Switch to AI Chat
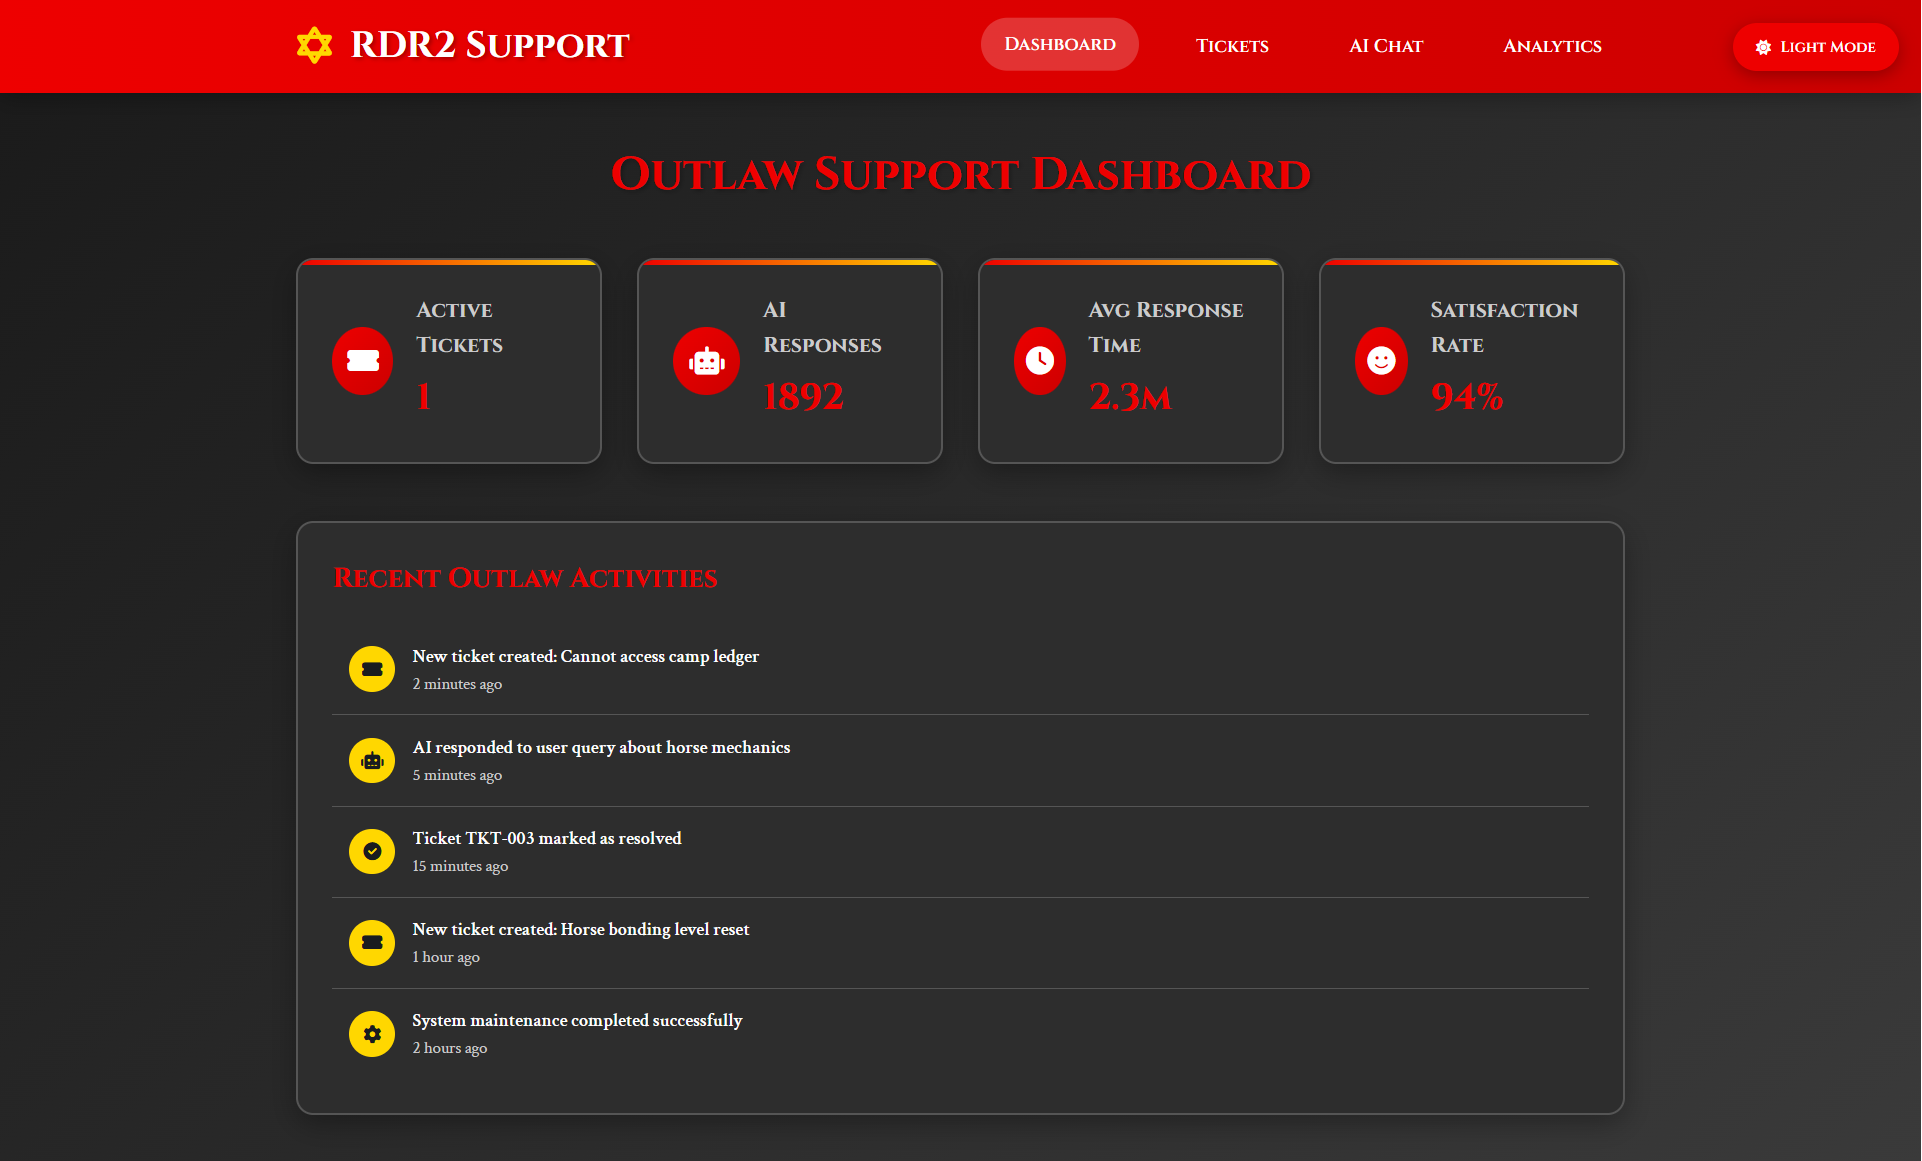The width and height of the screenshot is (1922, 1161). 1385,46
